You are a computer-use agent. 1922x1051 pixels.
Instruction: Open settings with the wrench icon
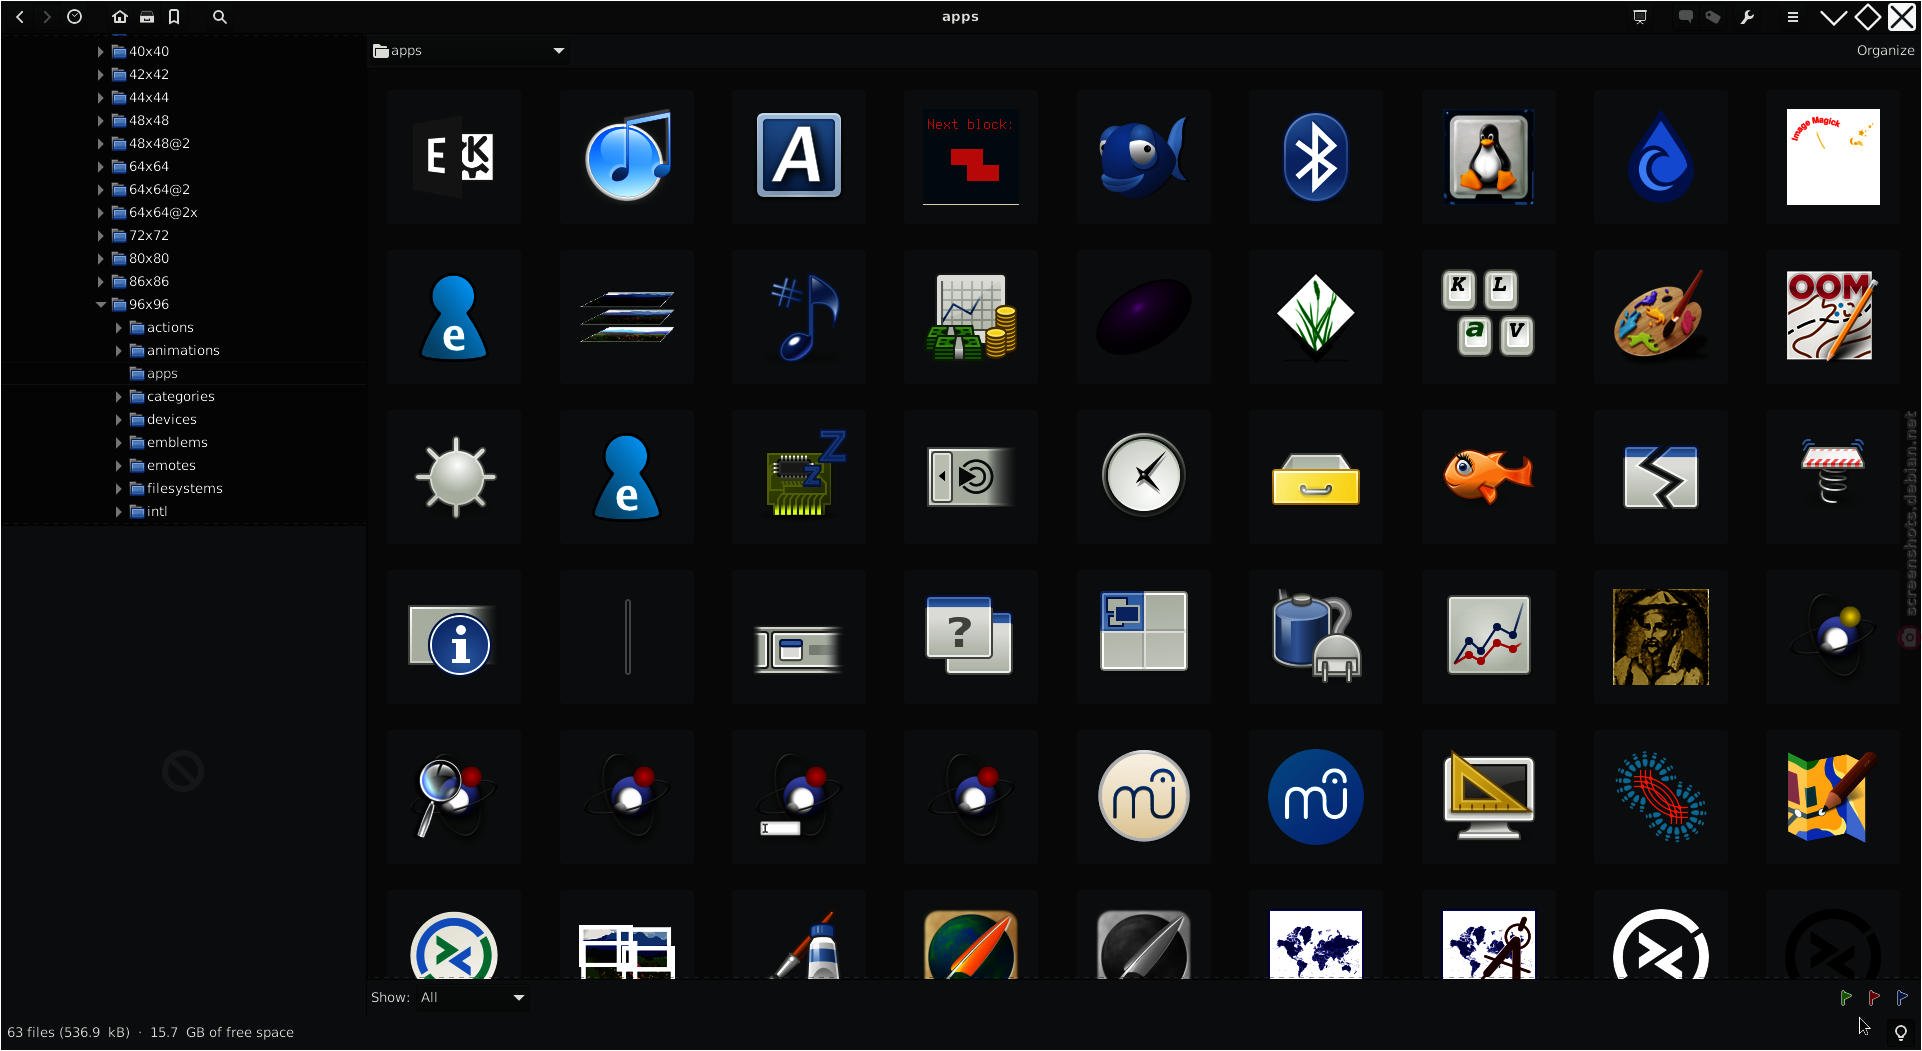[1747, 17]
